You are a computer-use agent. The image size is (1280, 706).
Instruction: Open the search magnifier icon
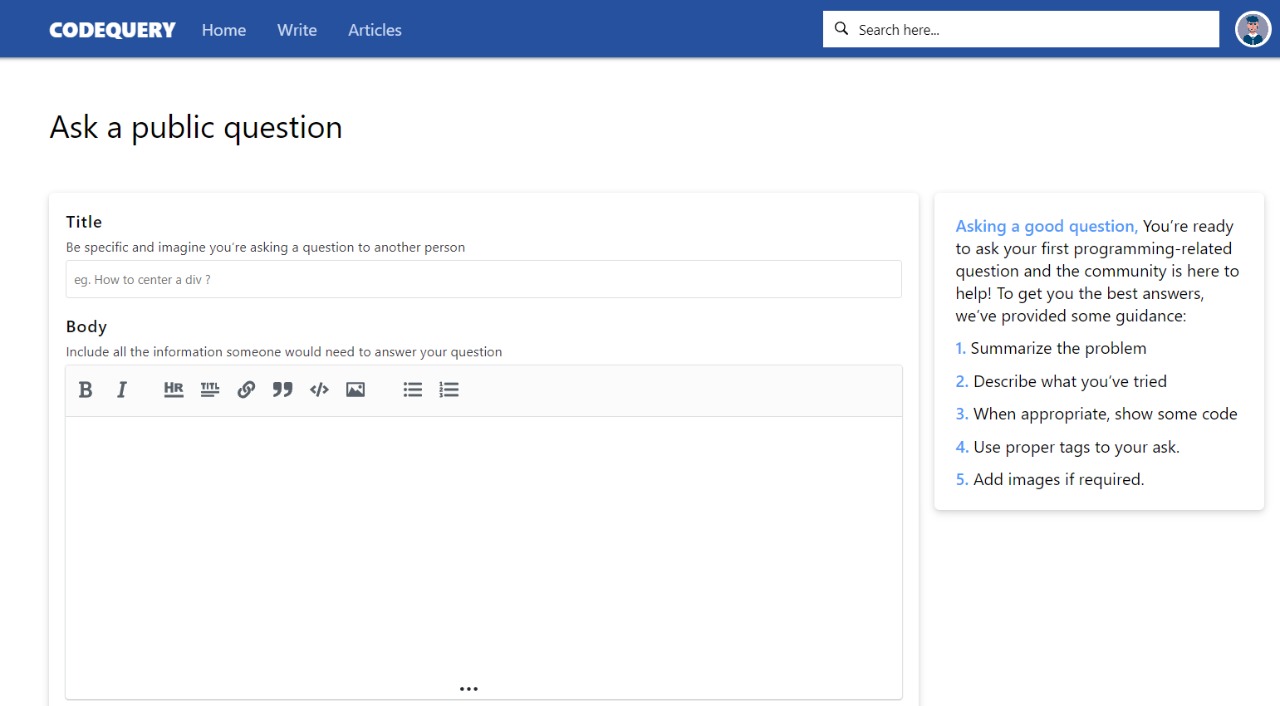pos(841,29)
